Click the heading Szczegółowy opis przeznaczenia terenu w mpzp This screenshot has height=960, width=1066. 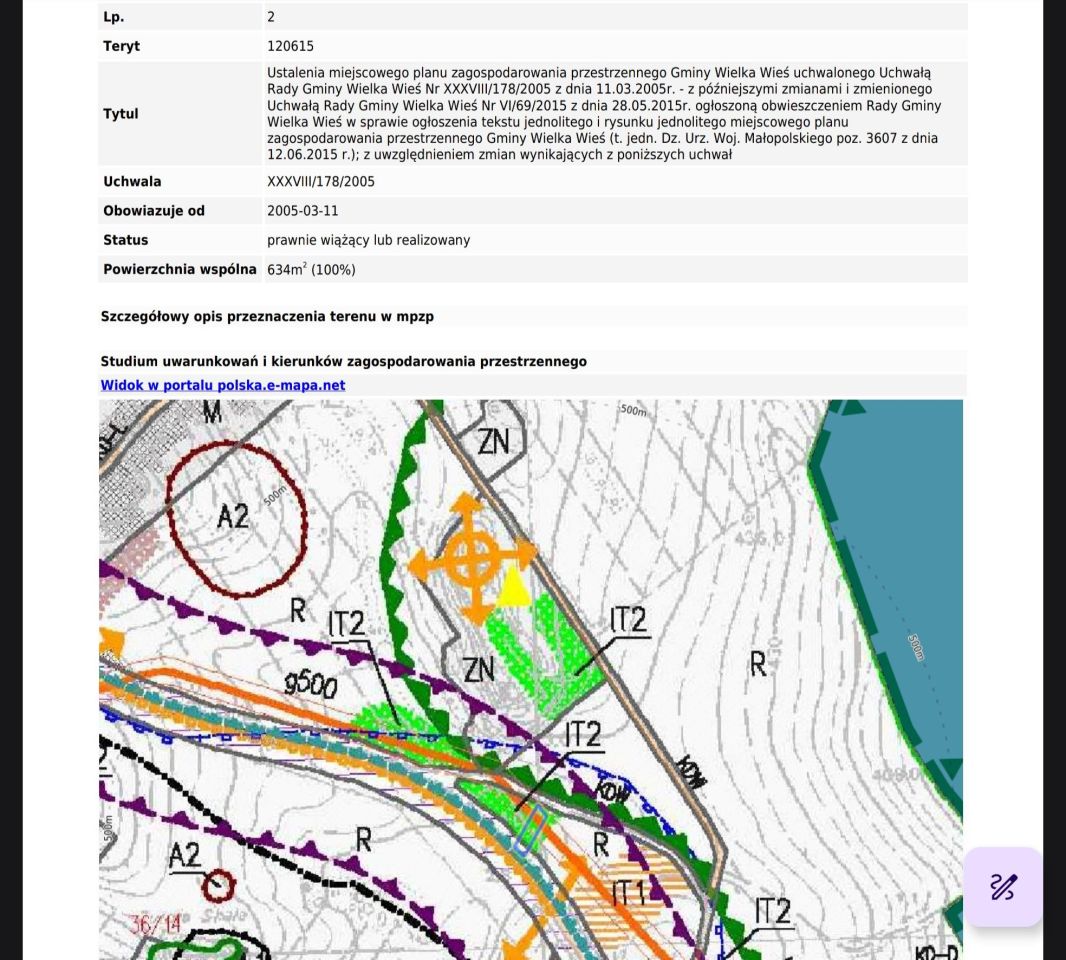point(267,316)
